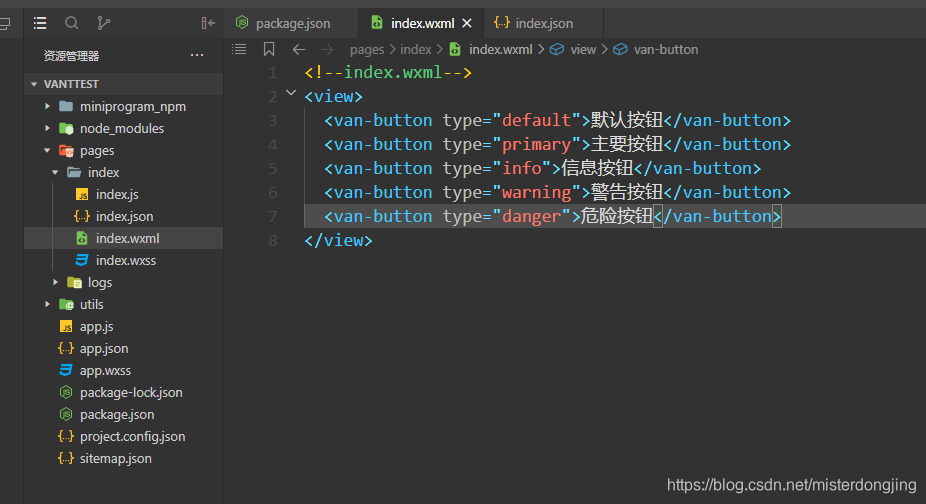Click 'index.wxml' in the breadcrumb
This screenshot has height=504, width=926.
500,50
